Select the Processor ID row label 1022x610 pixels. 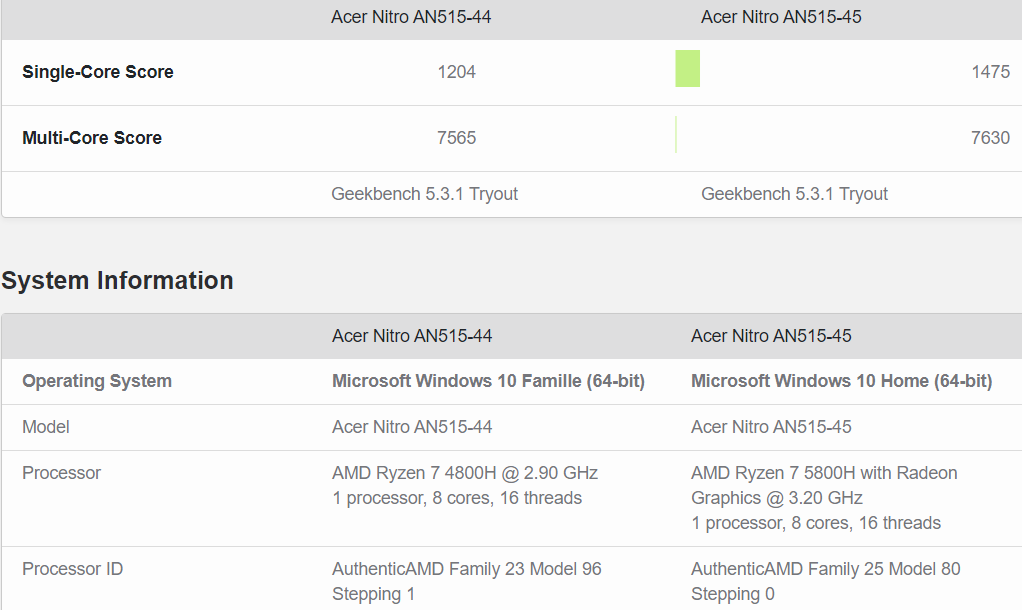coord(72,570)
